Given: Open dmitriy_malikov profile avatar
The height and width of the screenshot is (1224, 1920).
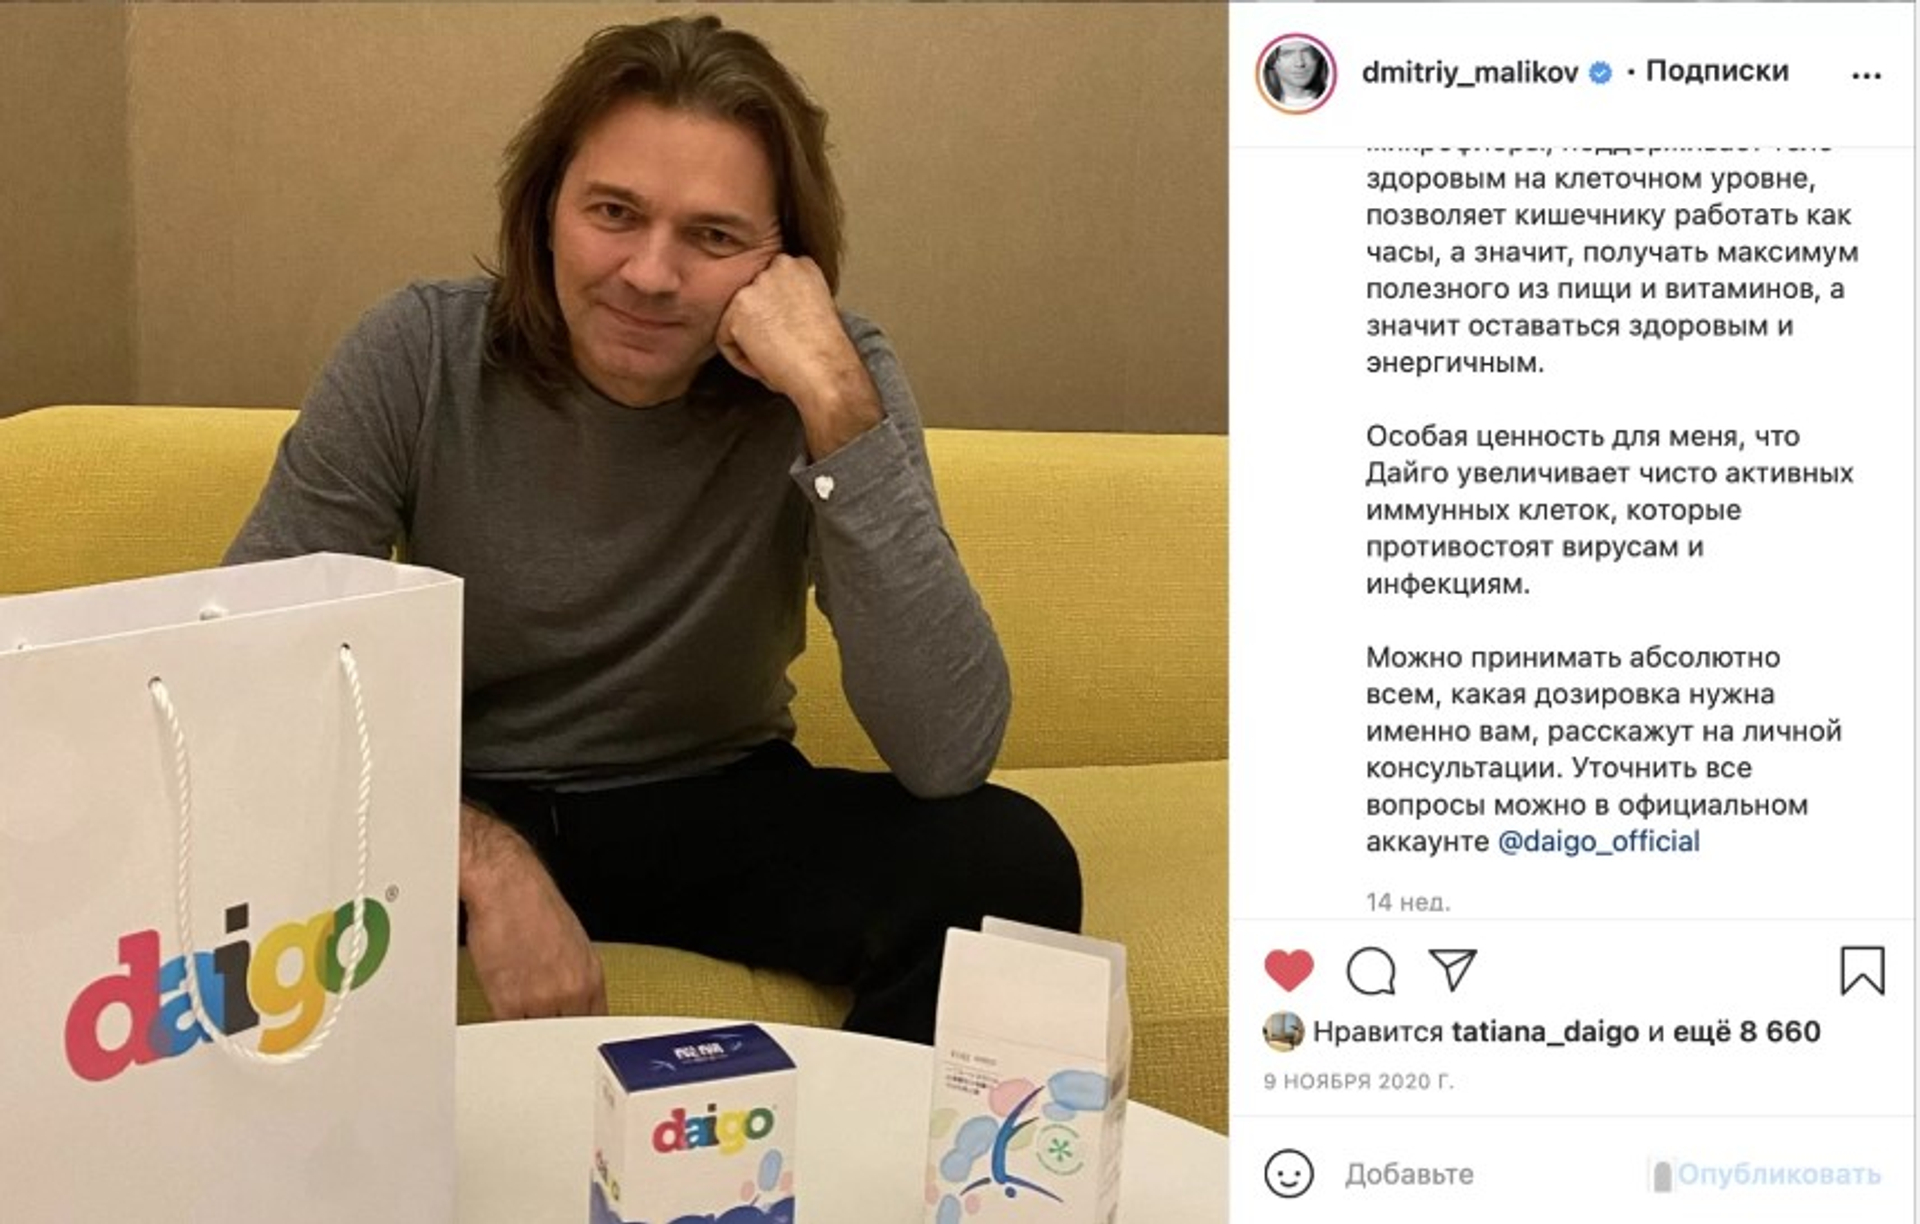Looking at the screenshot, I should click(x=1296, y=74).
